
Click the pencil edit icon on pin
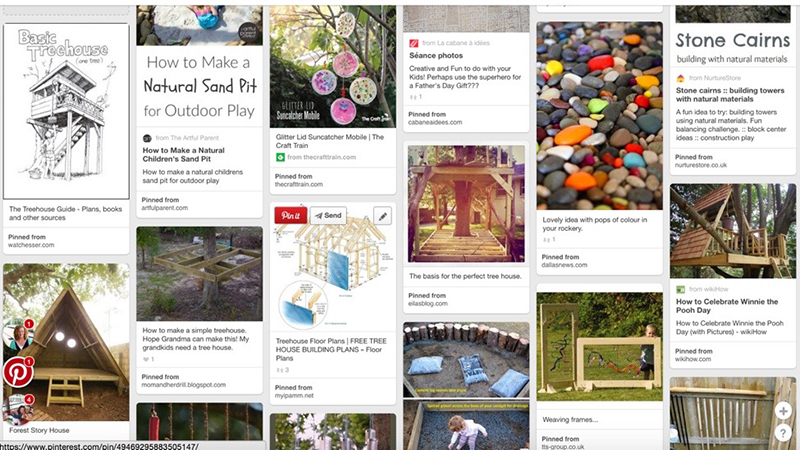coord(383,216)
